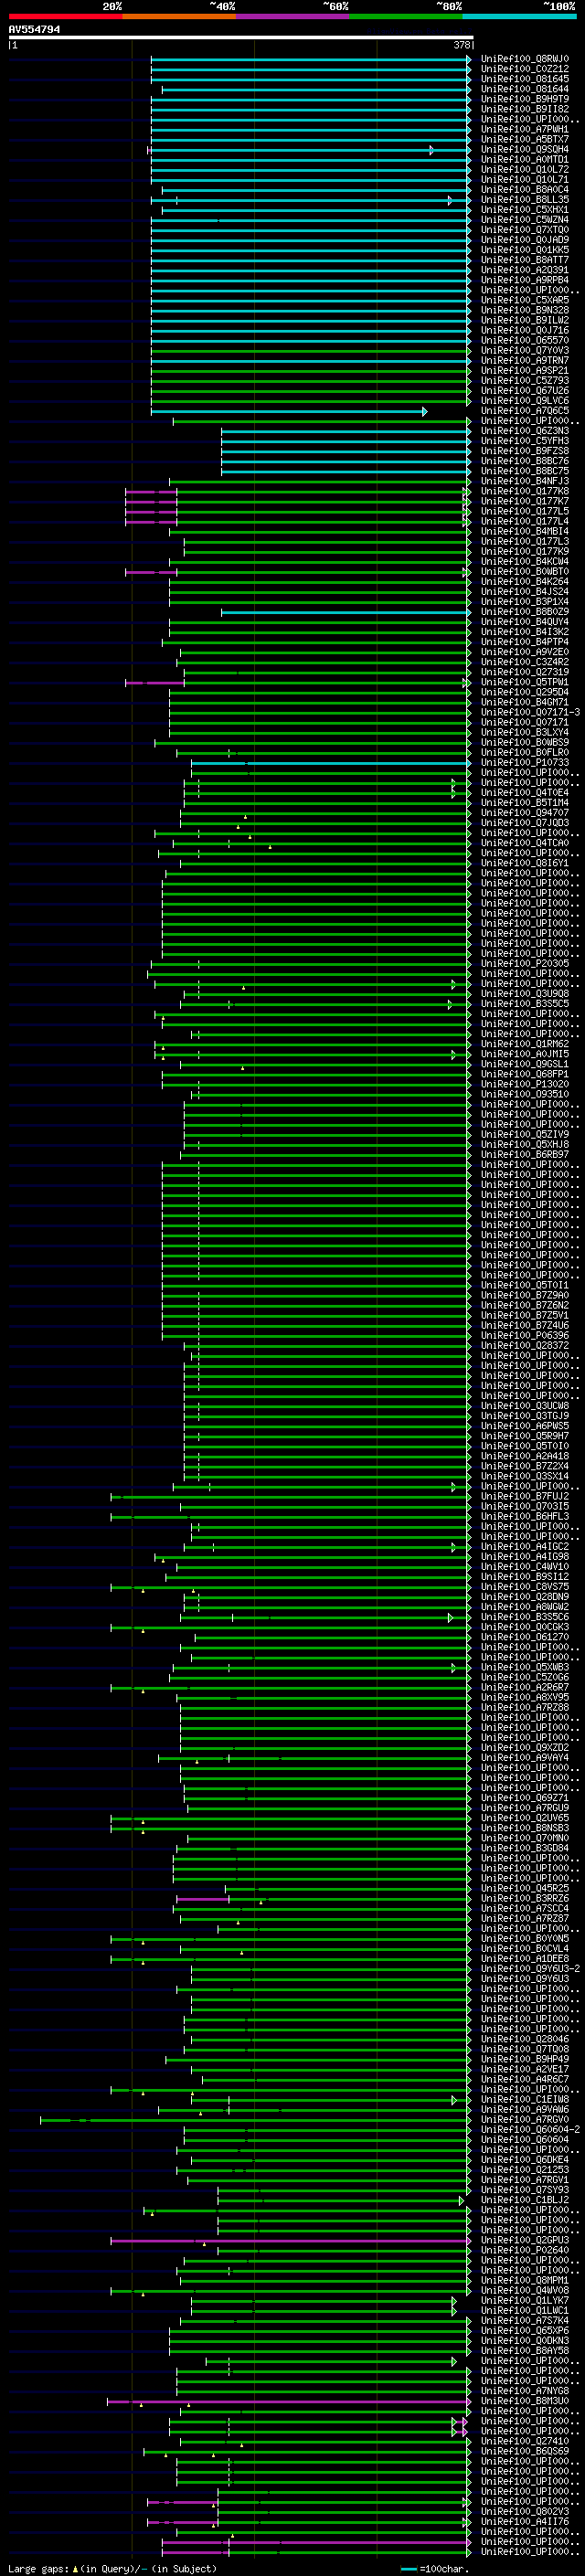Select the UniRef100_B3P1X4 label
Screen dimensions: 585x2576
(x=524, y=601)
